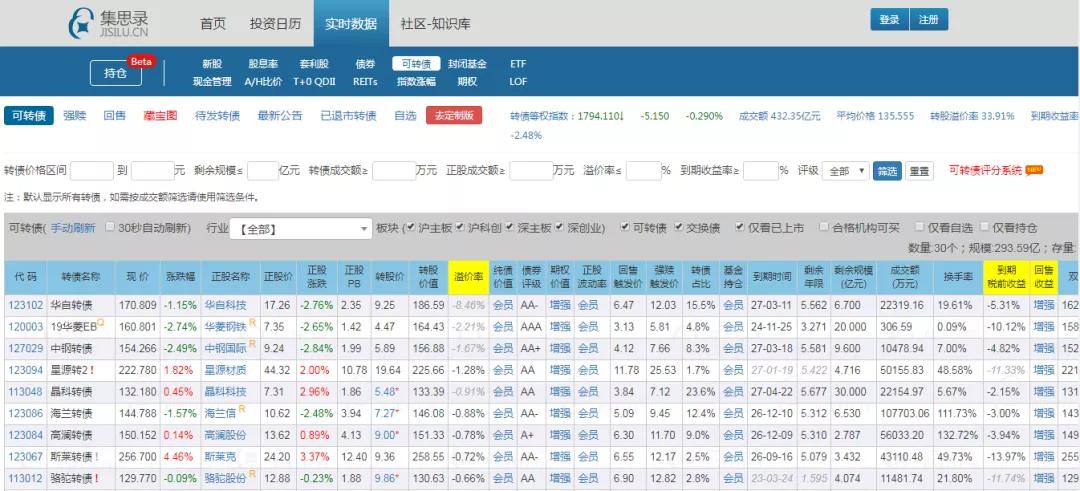Open 期权 in the blue submenu
The width and height of the screenshot is (1080, 491).
pos(467,81)
